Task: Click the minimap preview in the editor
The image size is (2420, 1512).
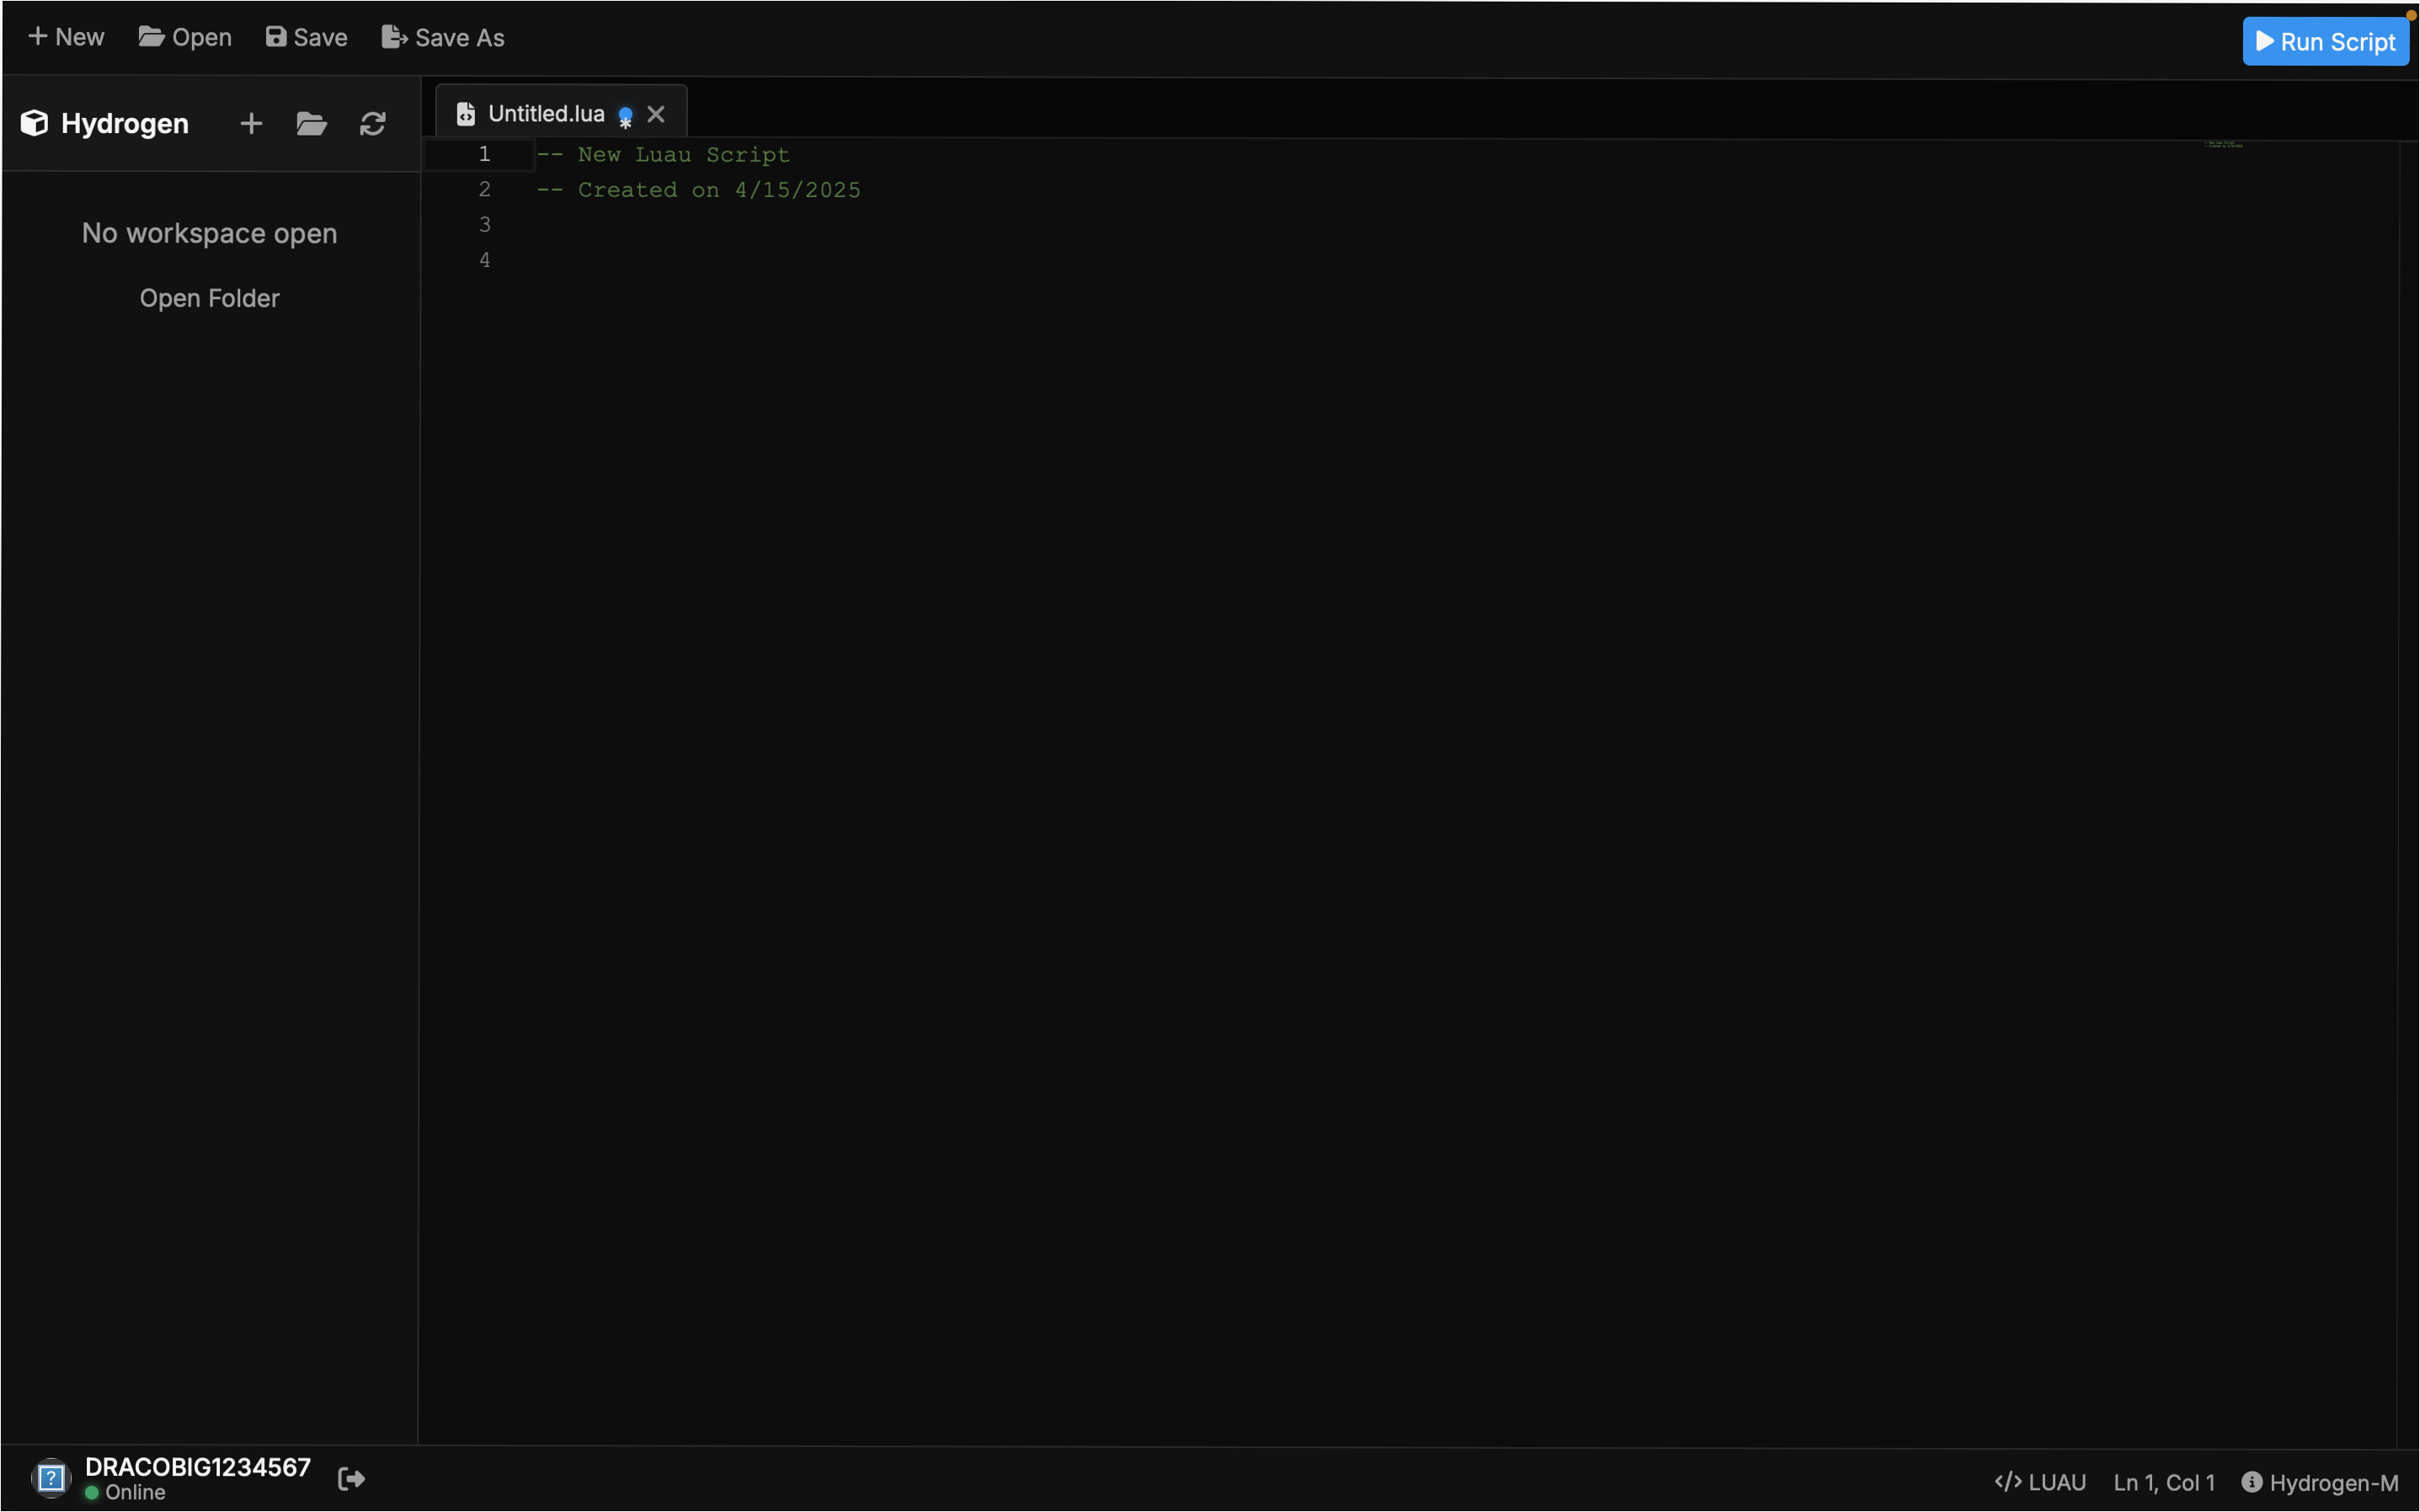Action: click(x=2222, y=145)
